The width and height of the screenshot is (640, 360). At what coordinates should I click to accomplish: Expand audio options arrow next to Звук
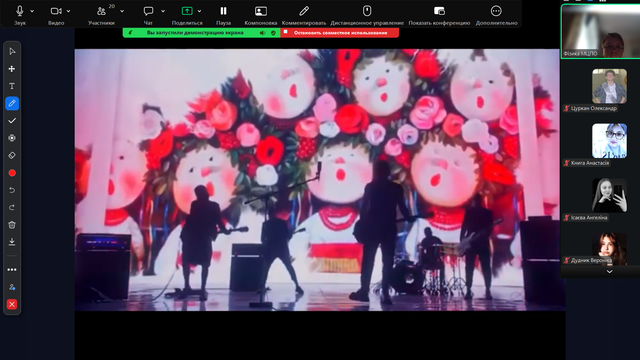32,11
